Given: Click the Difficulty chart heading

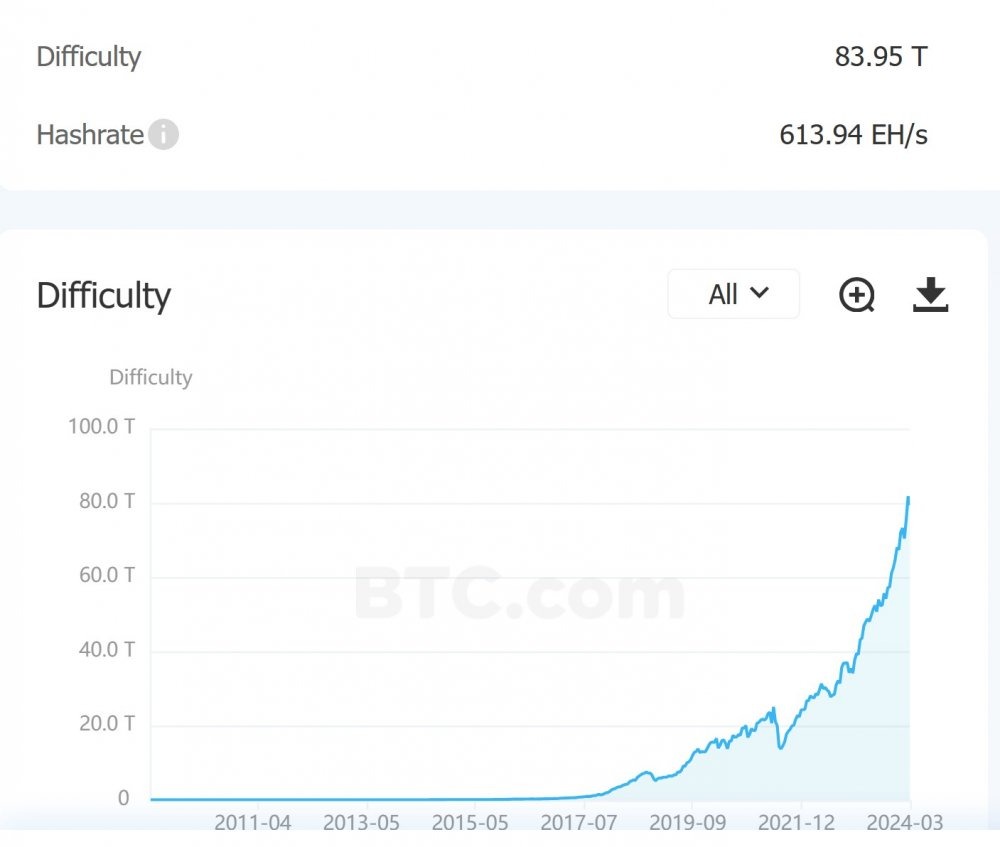Looking at the screenshot, I should click(x=103, y=296).
